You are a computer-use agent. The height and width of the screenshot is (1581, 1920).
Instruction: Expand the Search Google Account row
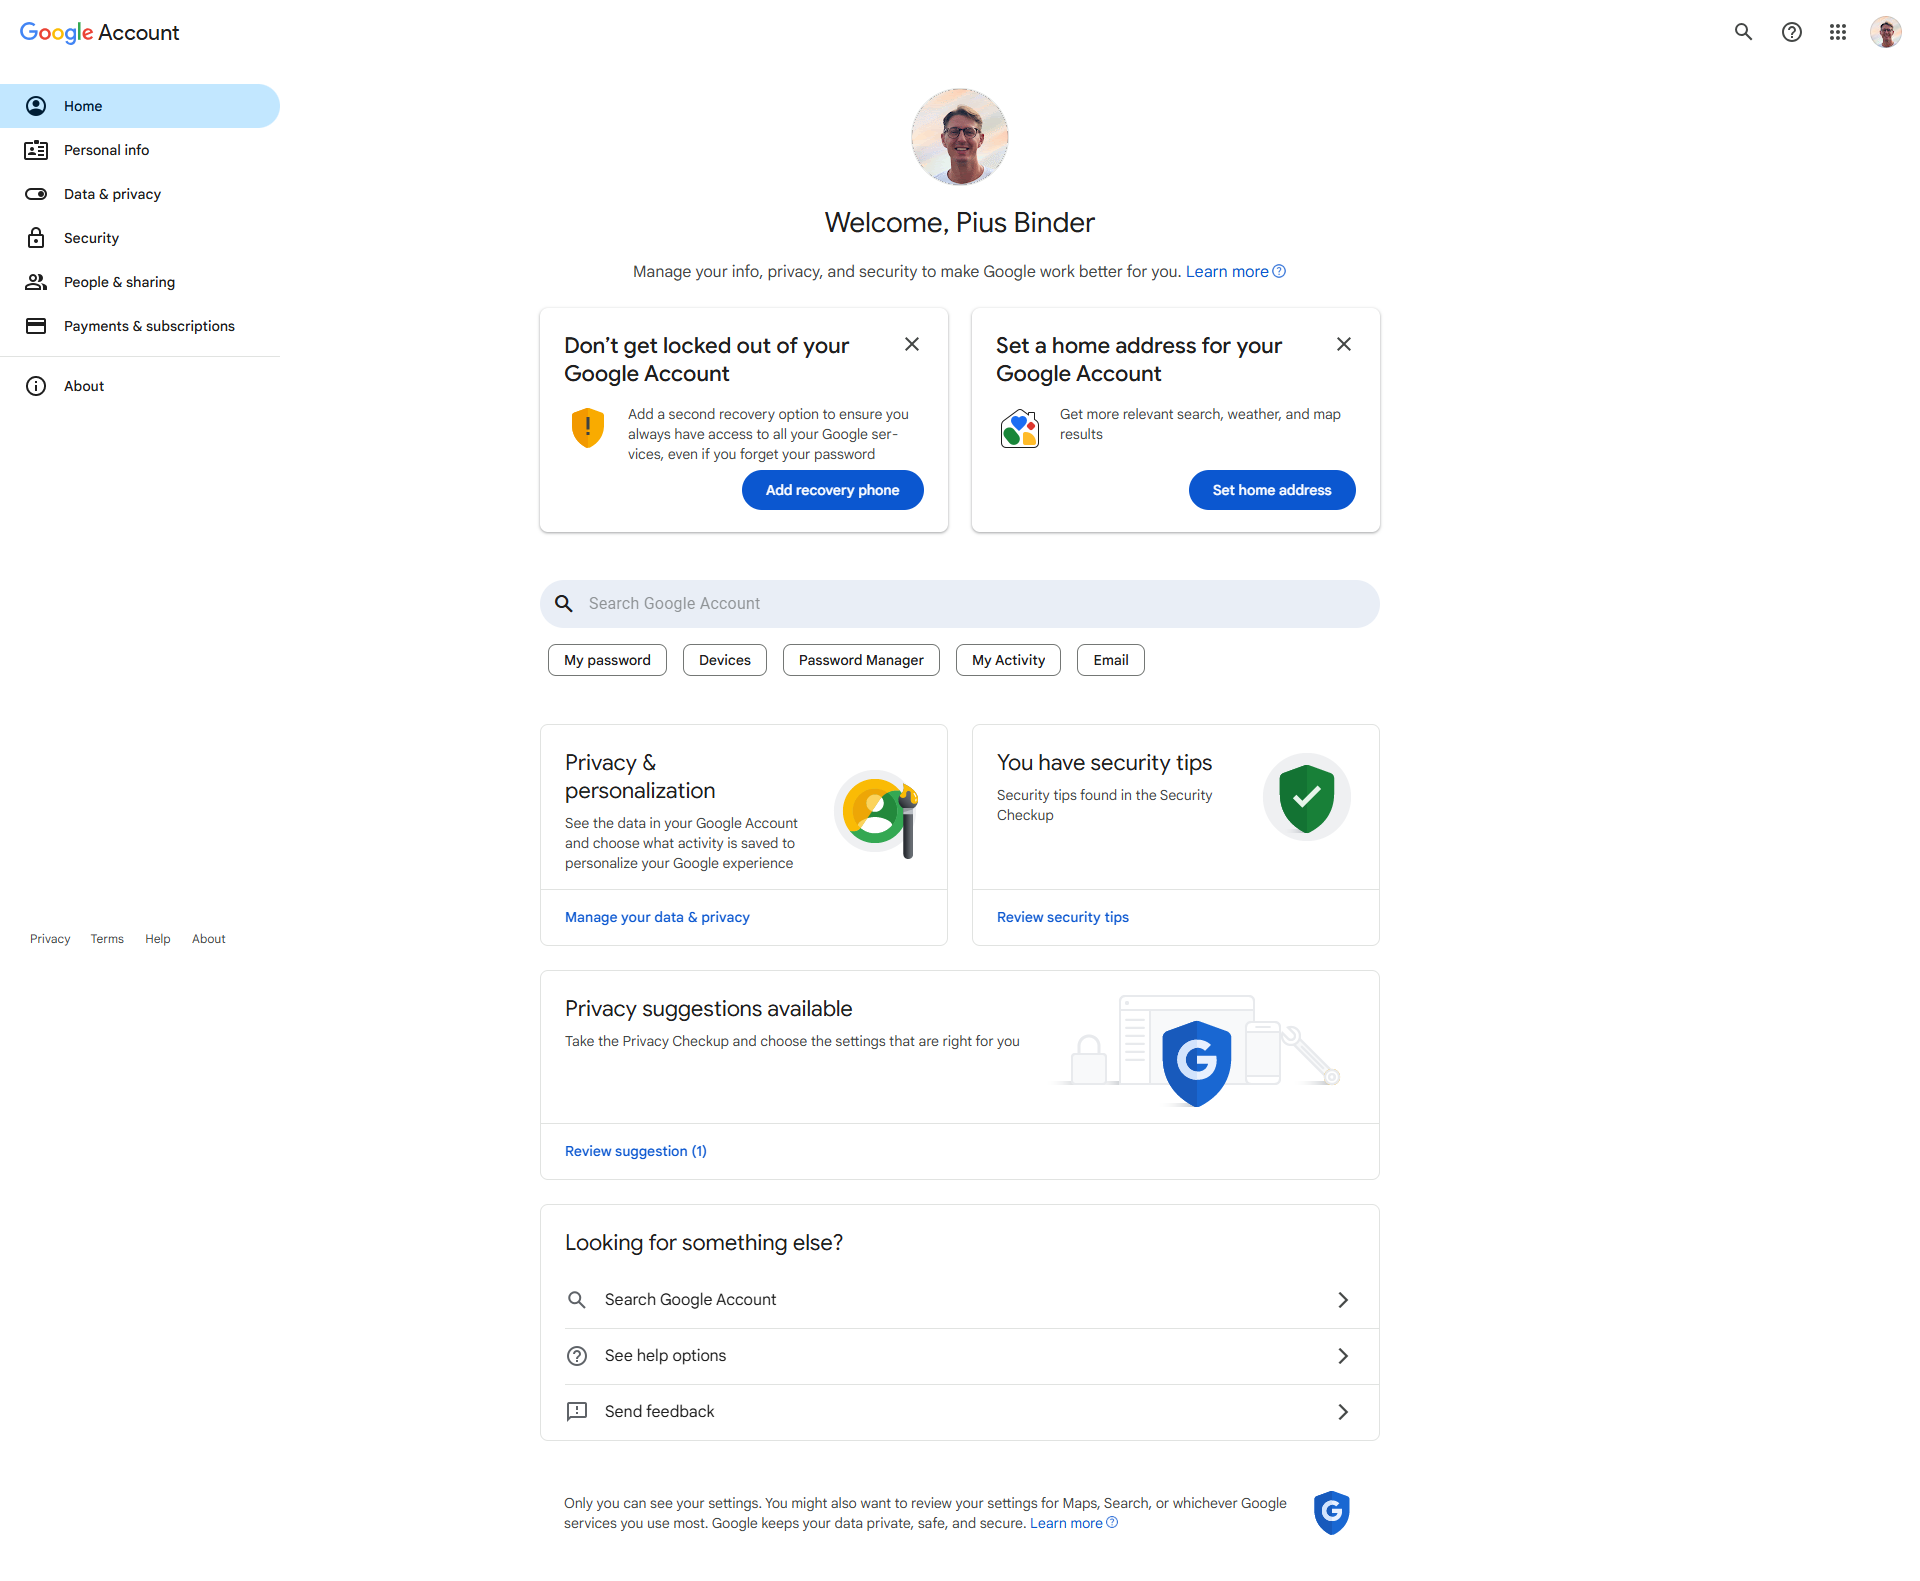(x=1343, y=1300)
